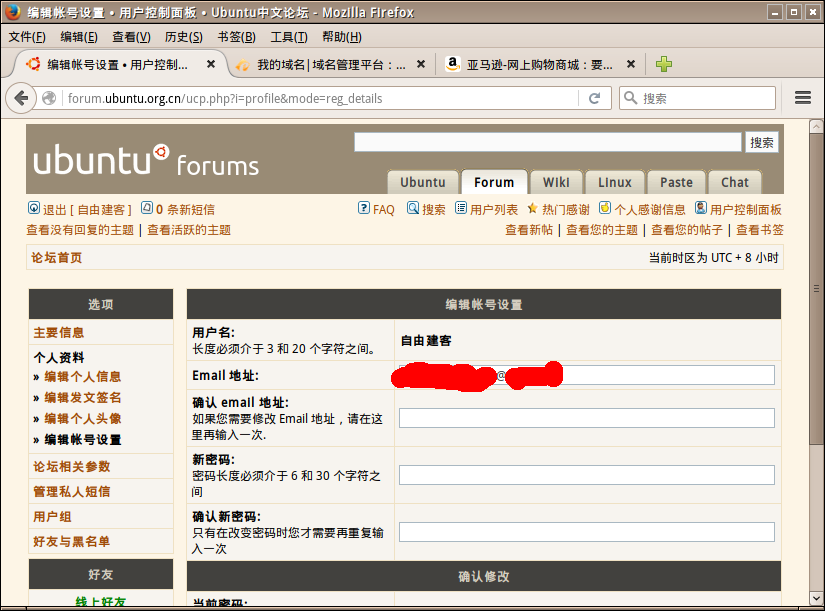Click the Firefox logo in title bar
The height and width of the screenshot is (611, 825).
tap(13, 12)
